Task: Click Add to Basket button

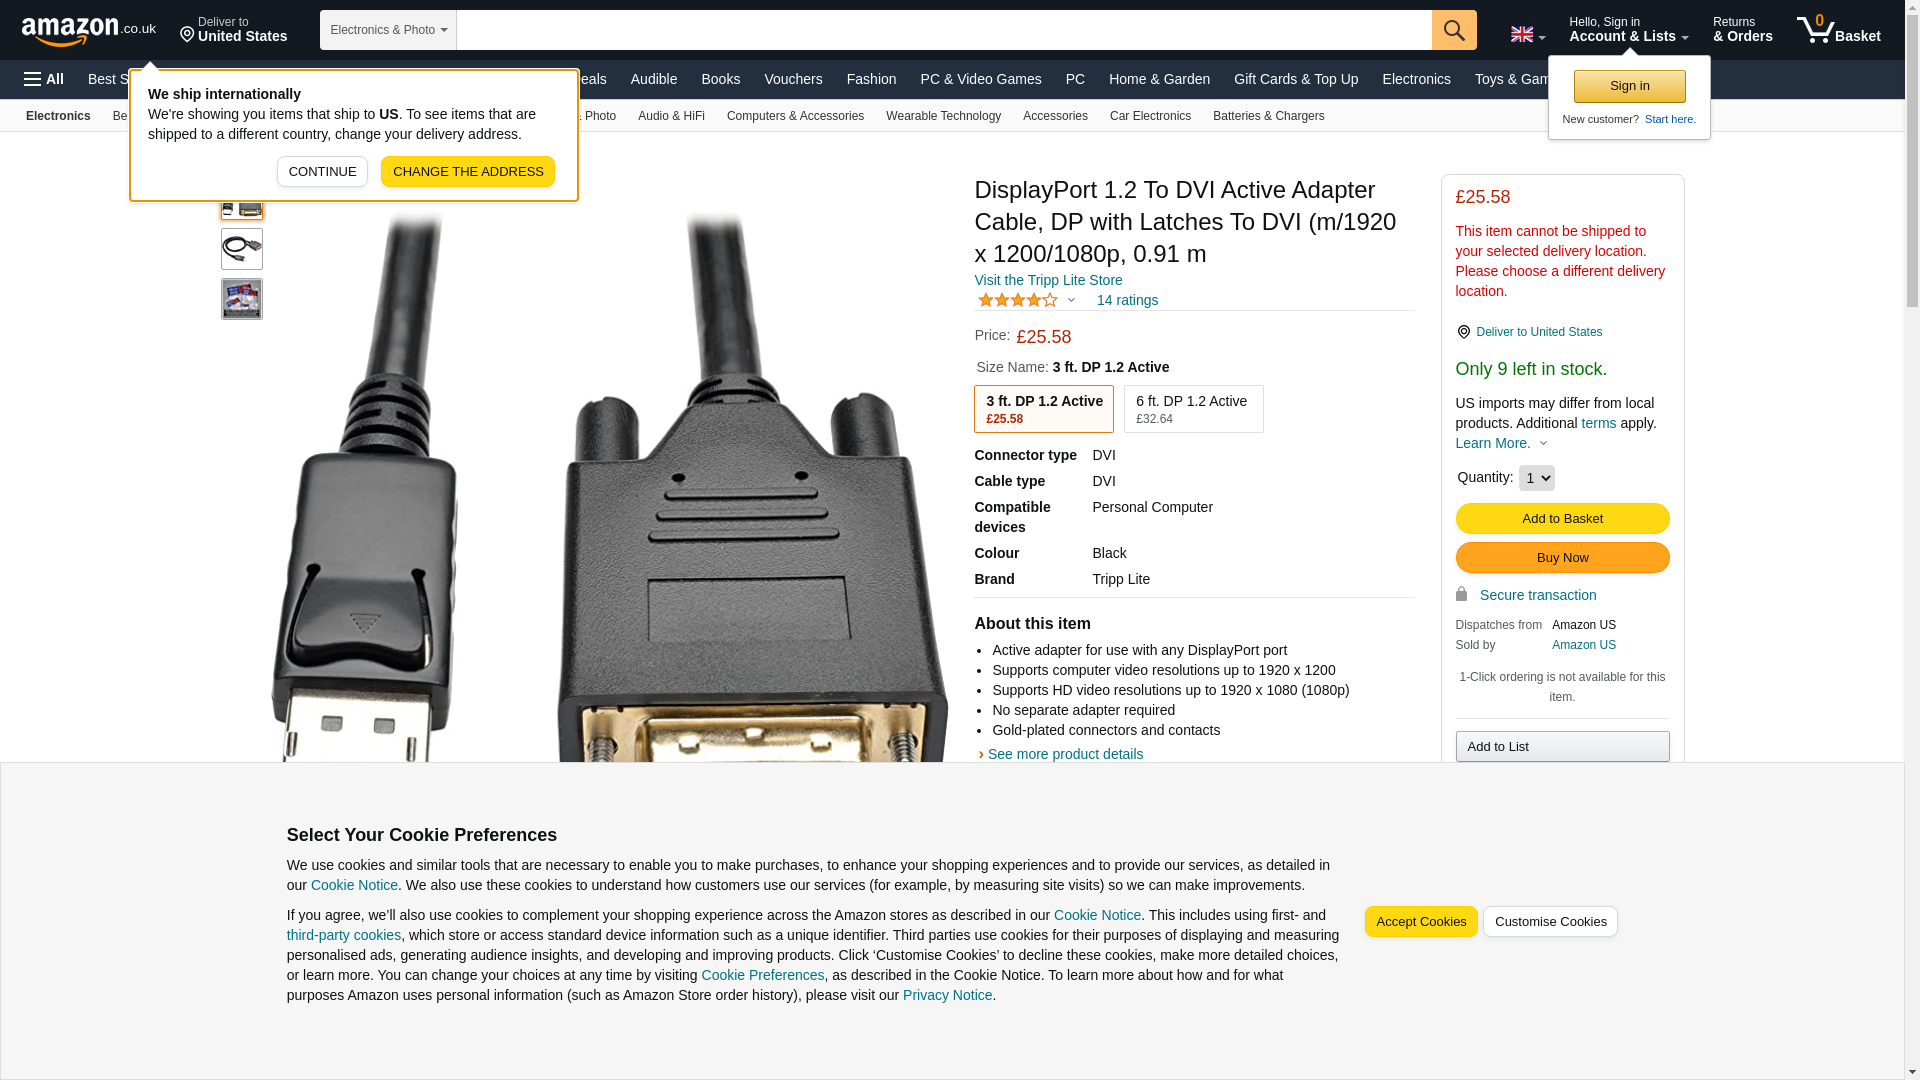Action: point(1562,518)
